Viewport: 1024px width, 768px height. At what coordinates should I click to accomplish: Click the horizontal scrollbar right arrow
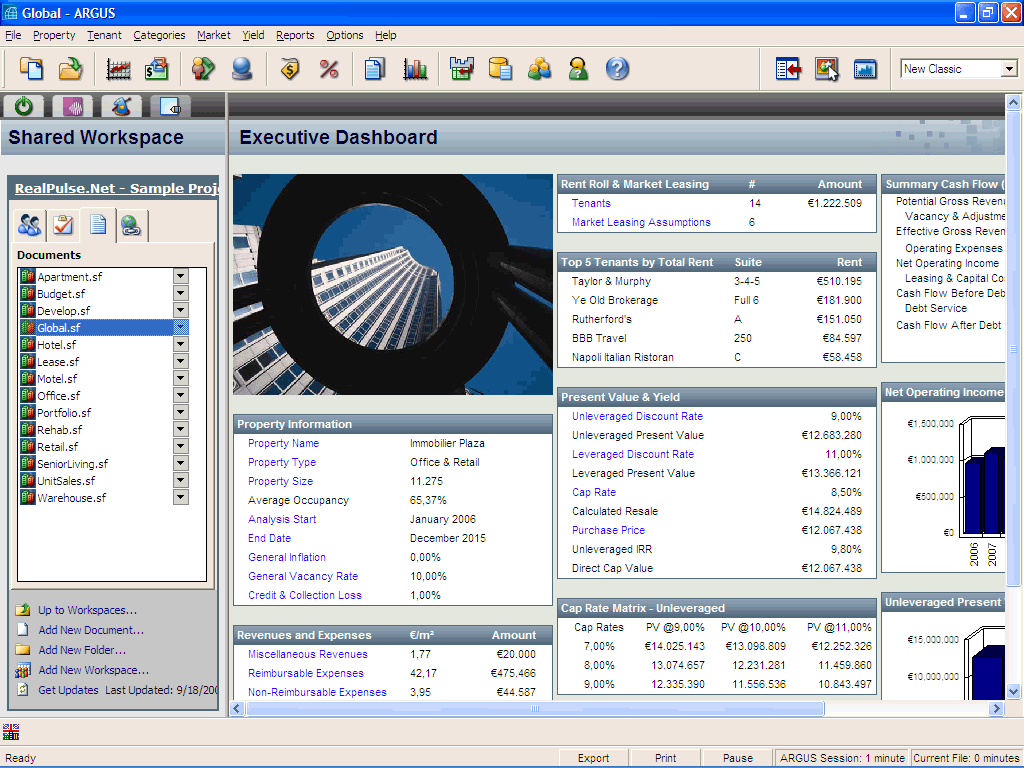(997, 709)
